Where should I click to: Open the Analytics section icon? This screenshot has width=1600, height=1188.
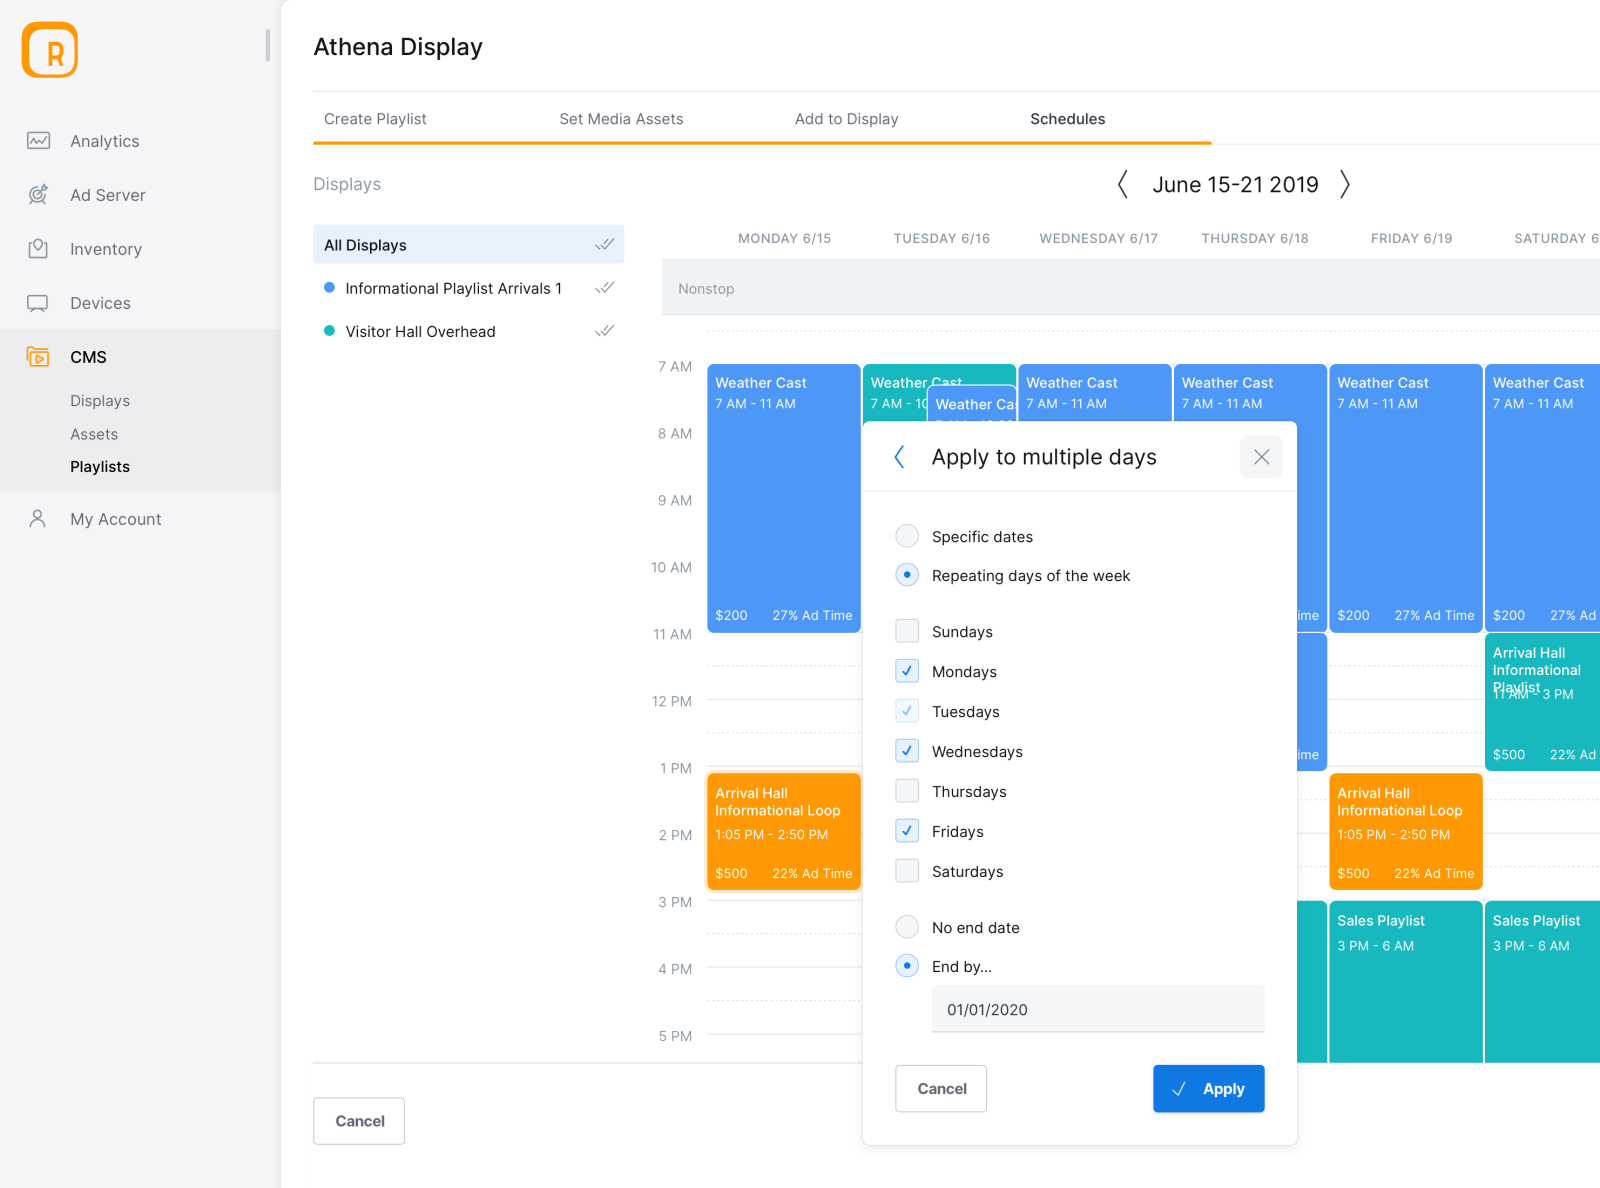click(x=38, y=141)
